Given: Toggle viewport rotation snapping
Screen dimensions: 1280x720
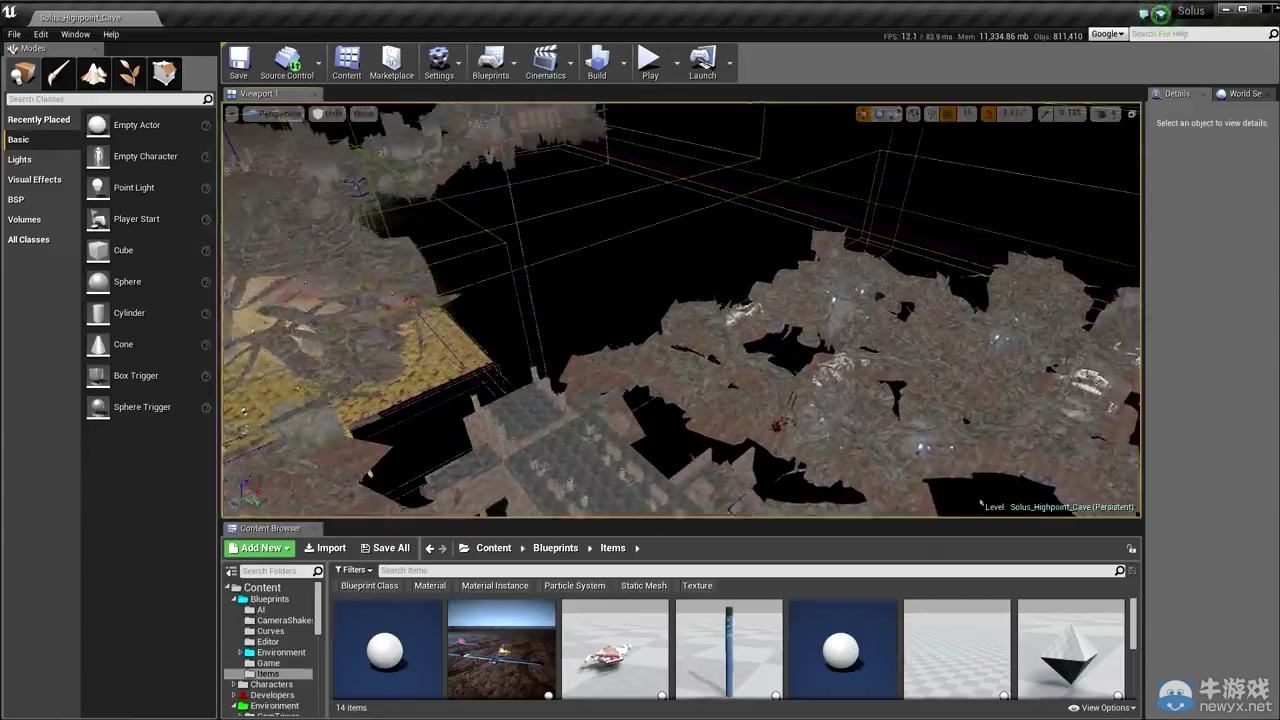Looking at the screenshot, I should click(x=988, y=114).
